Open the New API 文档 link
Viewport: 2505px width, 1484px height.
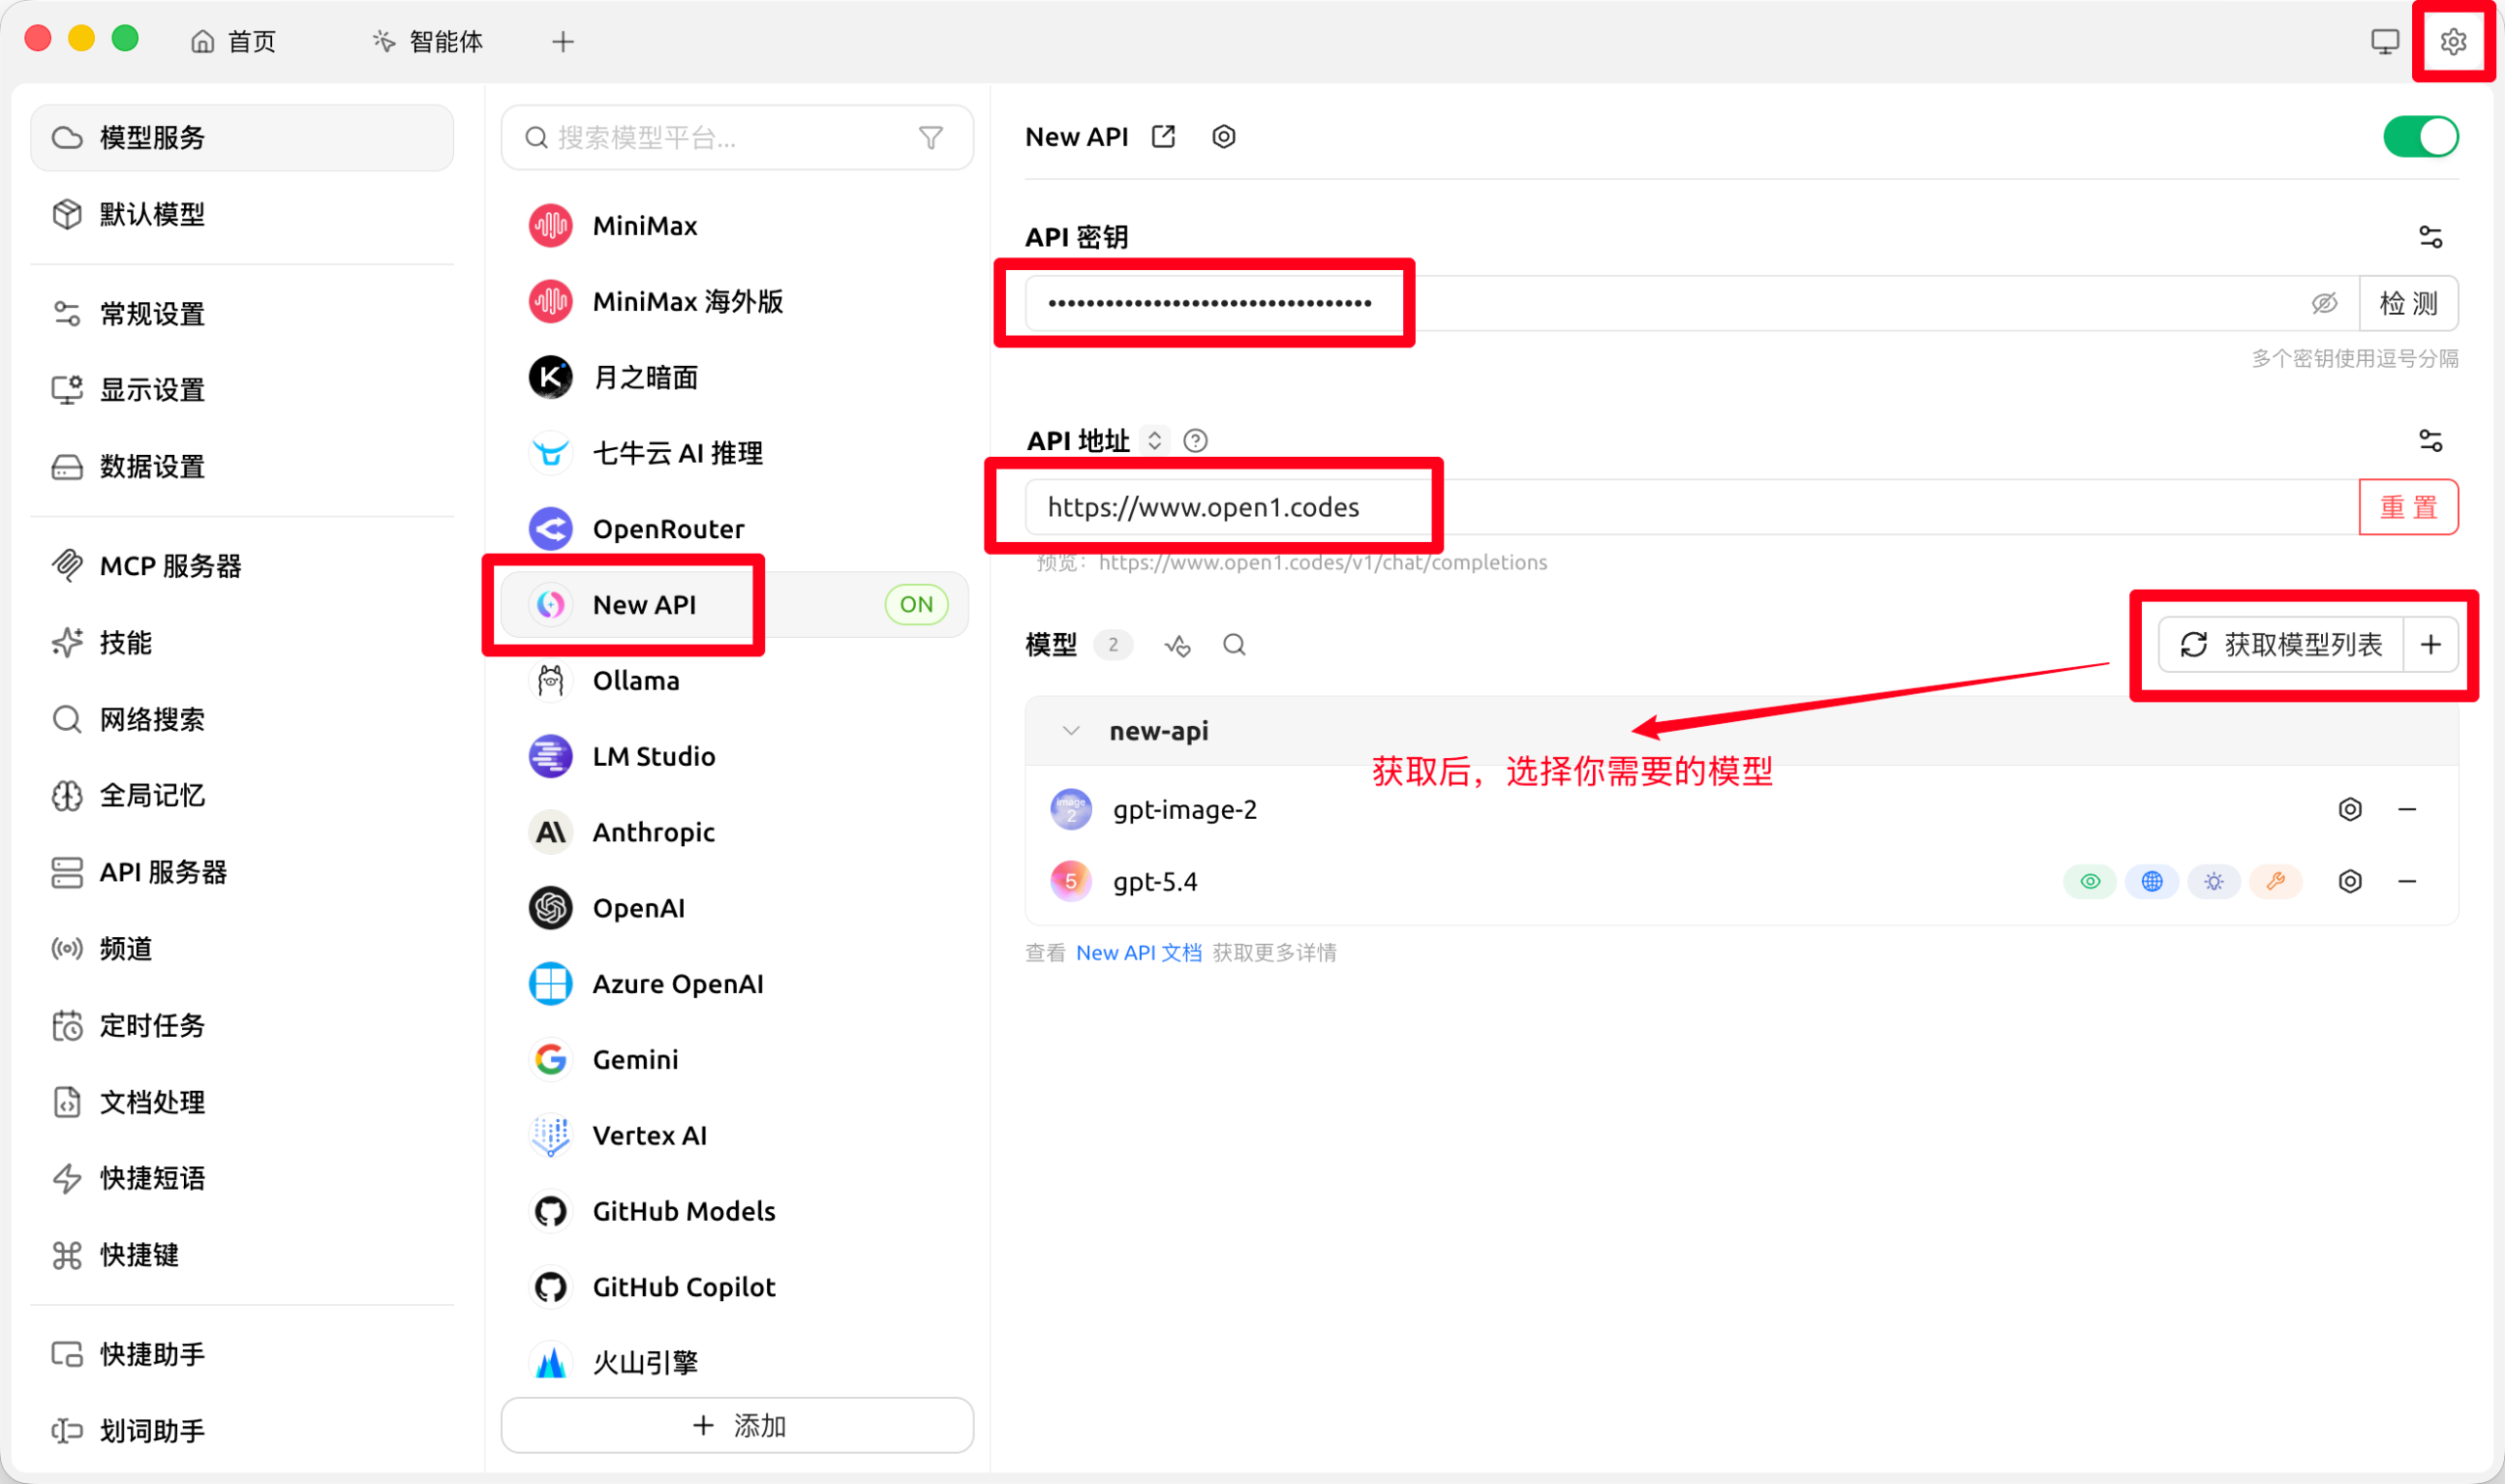(1138, 953)
